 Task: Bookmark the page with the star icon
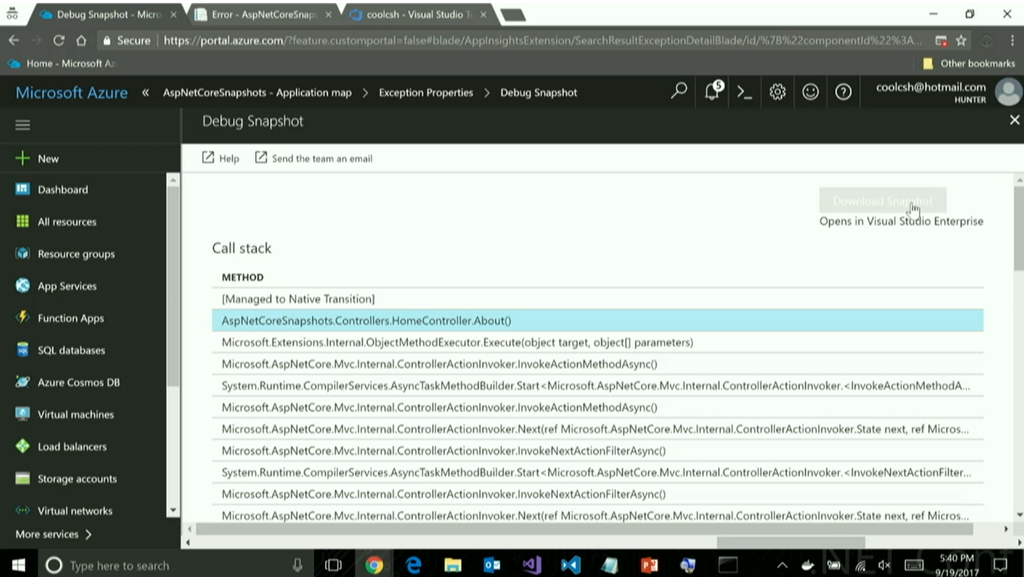click(x=961, y=40)
